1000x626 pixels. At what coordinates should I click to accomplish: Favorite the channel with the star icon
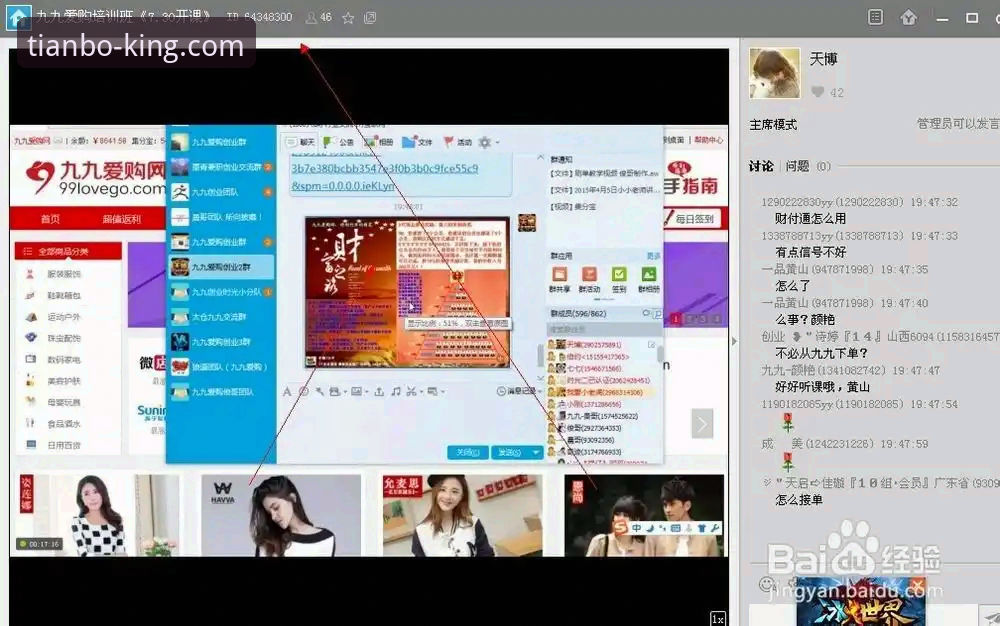[348, 18]
